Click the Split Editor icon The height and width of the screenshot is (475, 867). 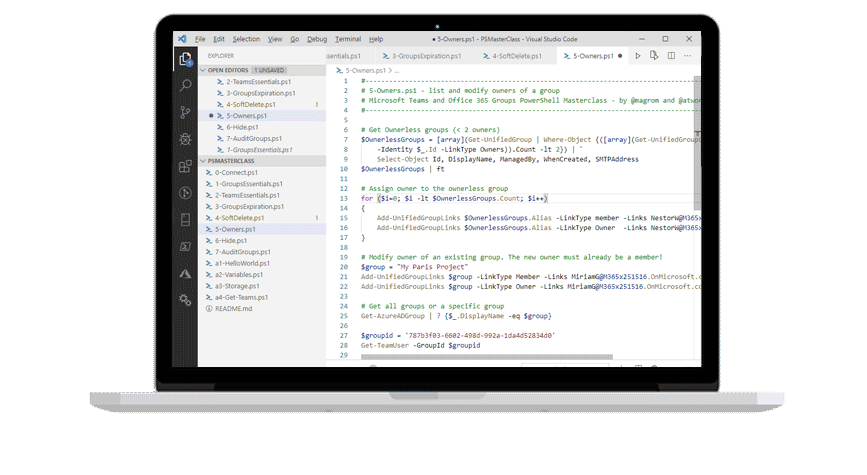point(671,56)
